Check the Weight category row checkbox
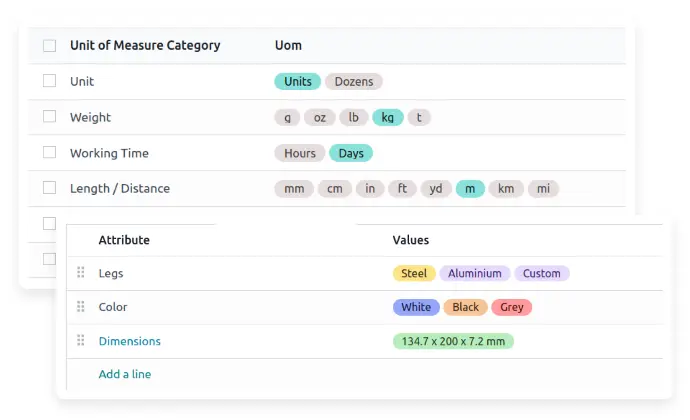This screenshot has width=690, height=420. [49, 117]
